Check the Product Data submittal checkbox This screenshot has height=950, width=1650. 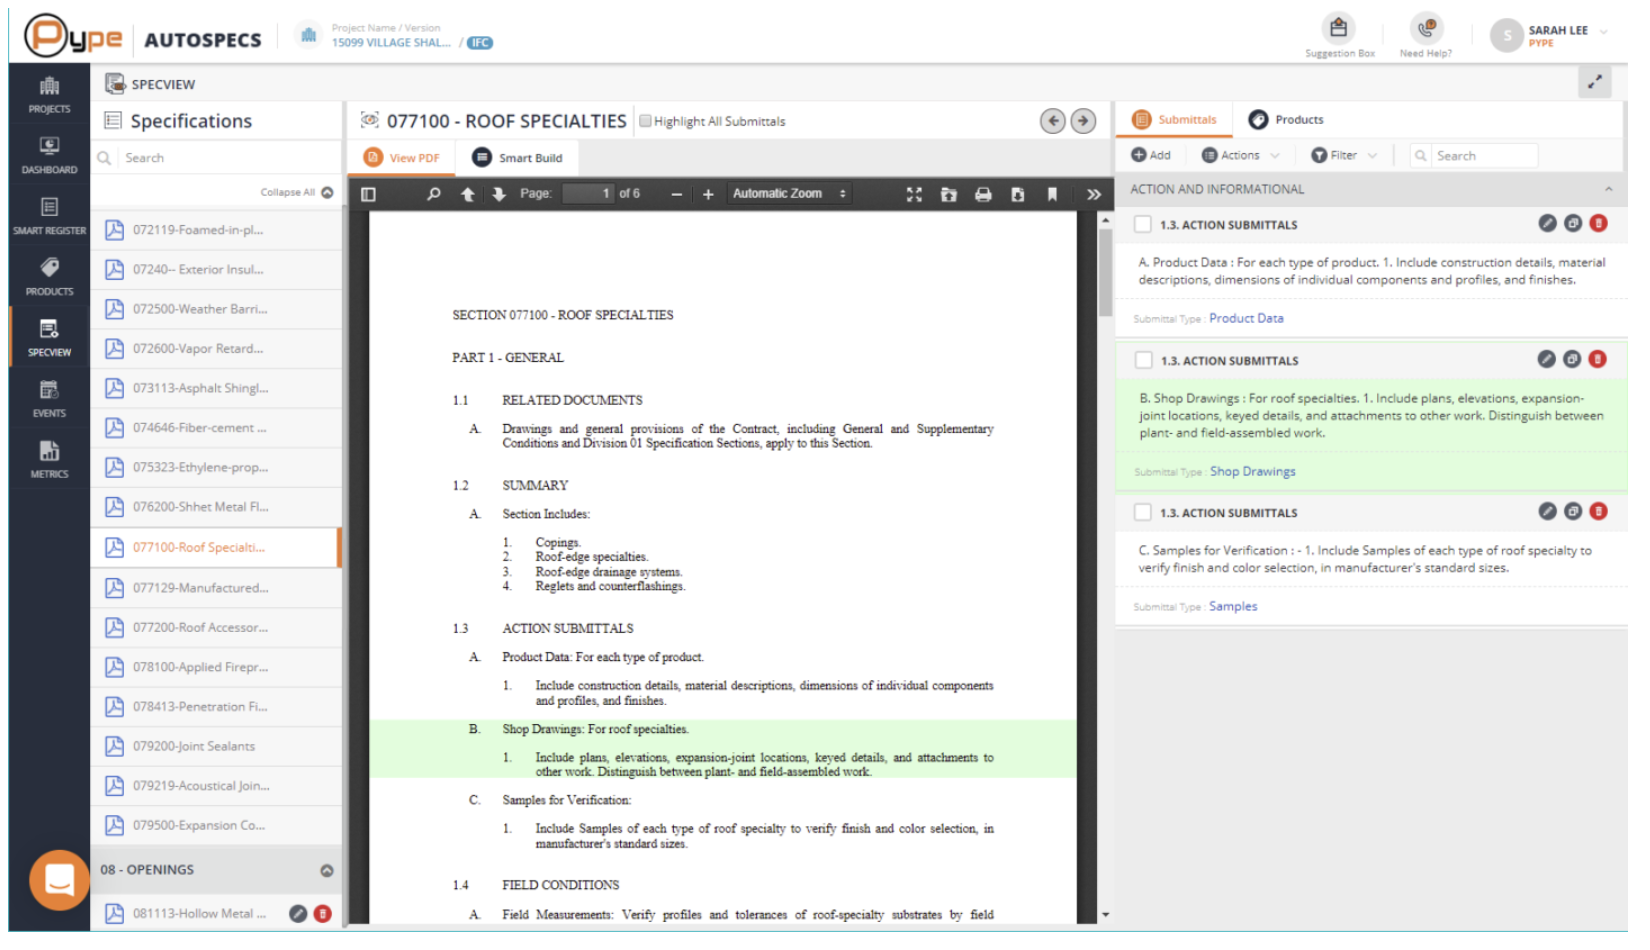[1143, 225]
